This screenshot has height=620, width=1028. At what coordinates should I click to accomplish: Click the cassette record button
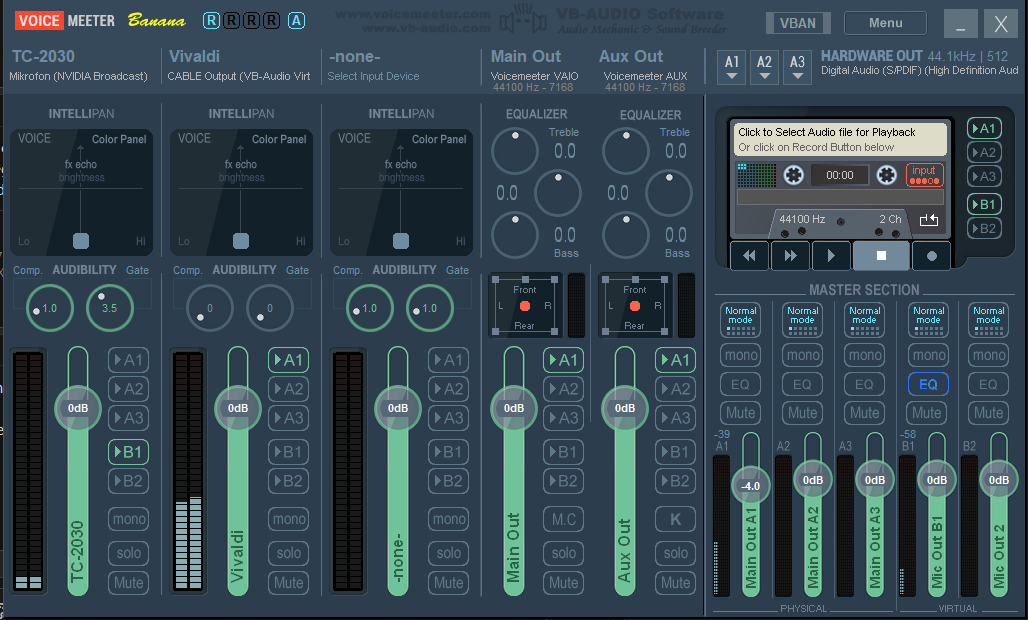(x=931, y=256)
